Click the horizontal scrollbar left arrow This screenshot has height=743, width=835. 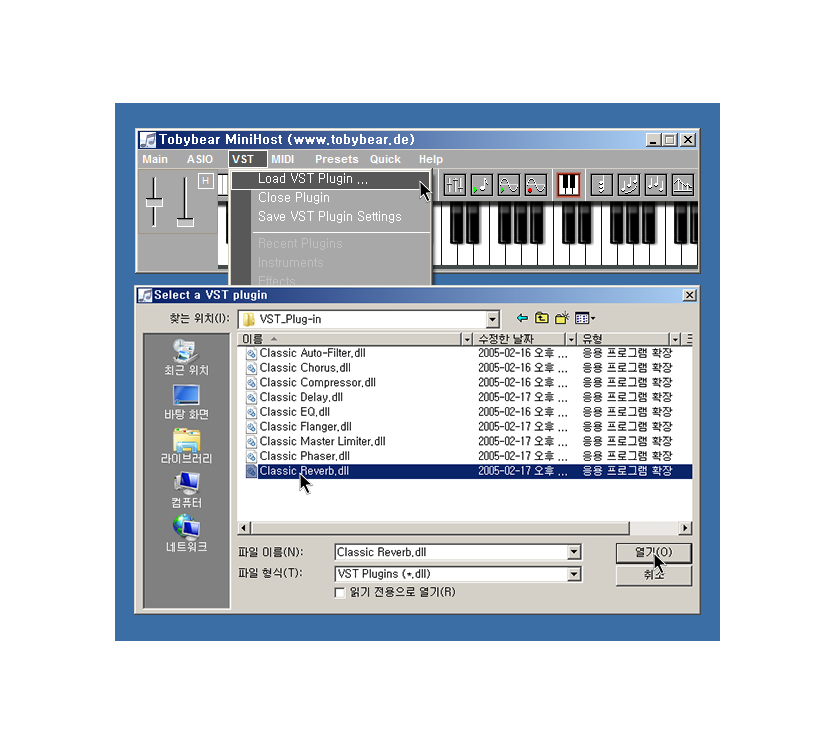tap(244, 528)
